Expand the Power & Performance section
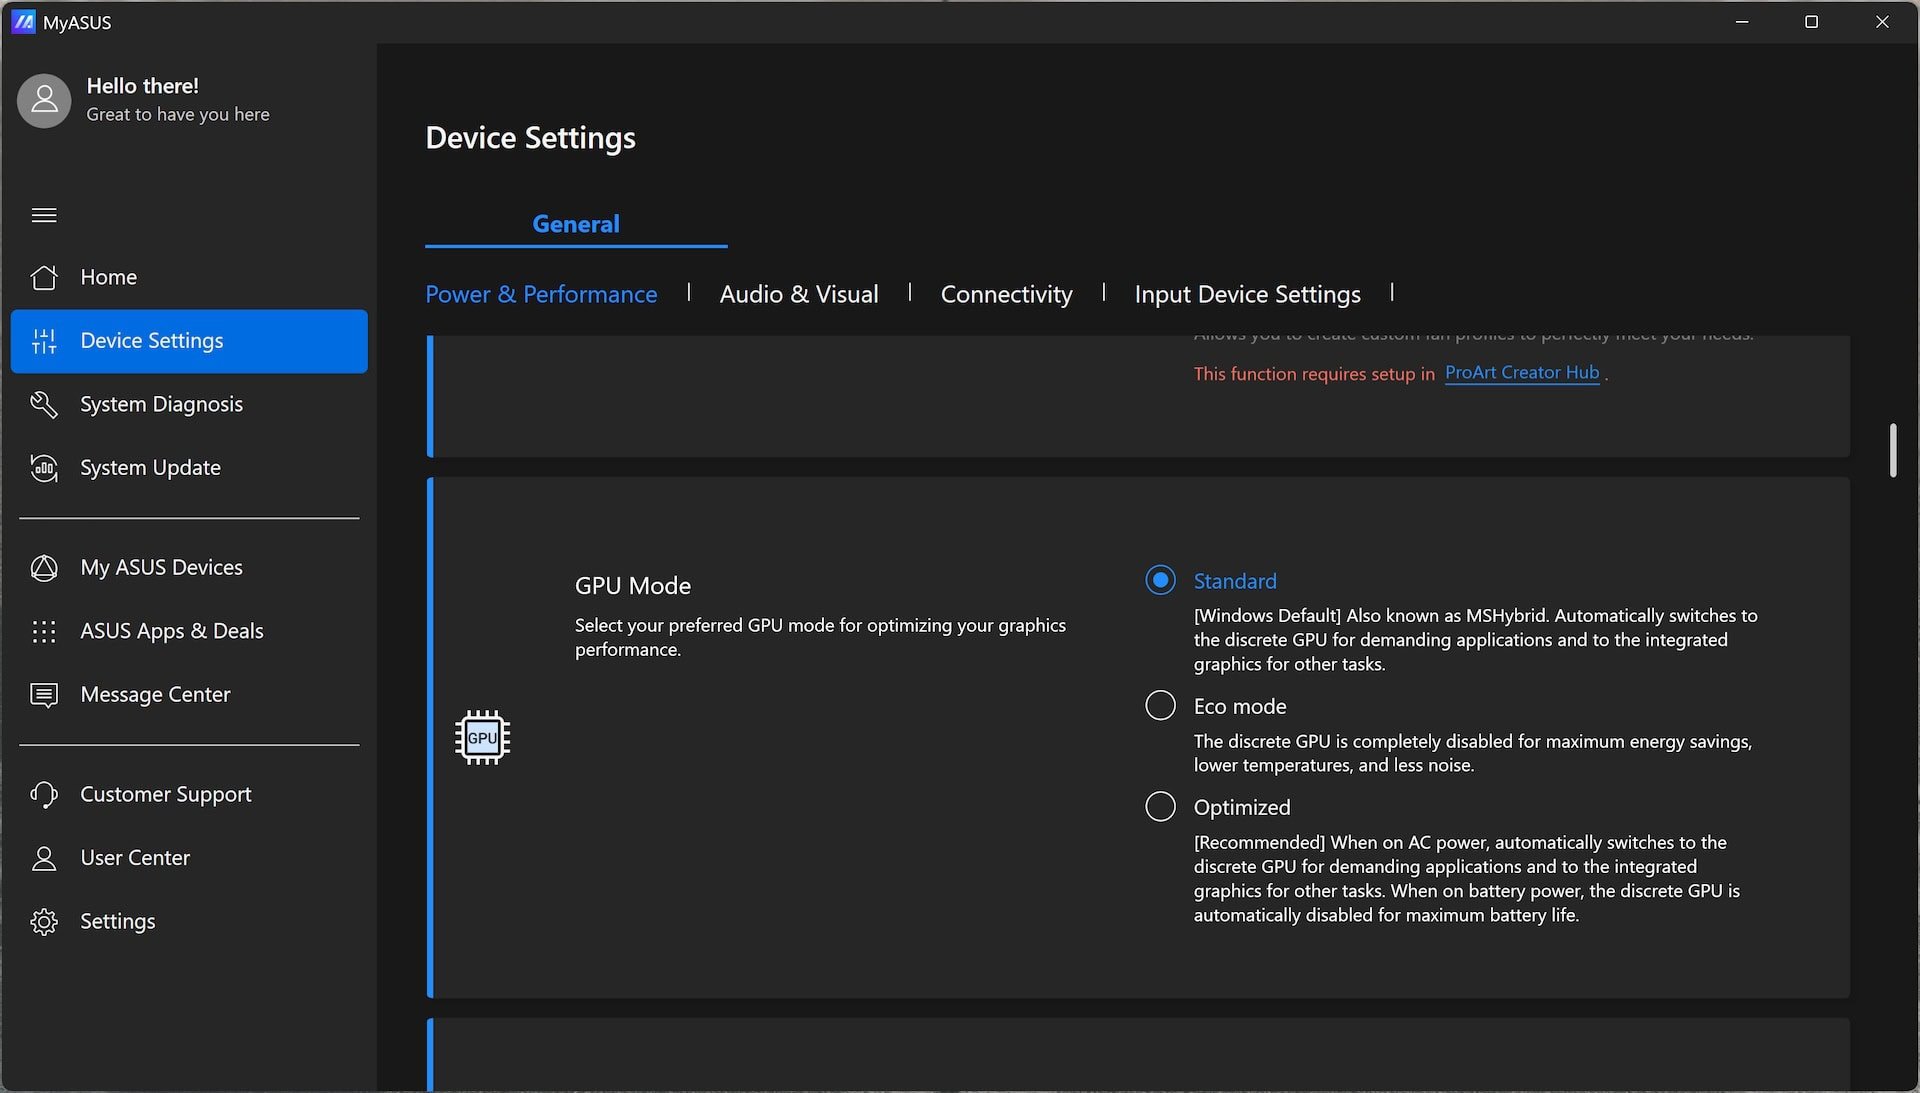 click(x=541, y=293)
